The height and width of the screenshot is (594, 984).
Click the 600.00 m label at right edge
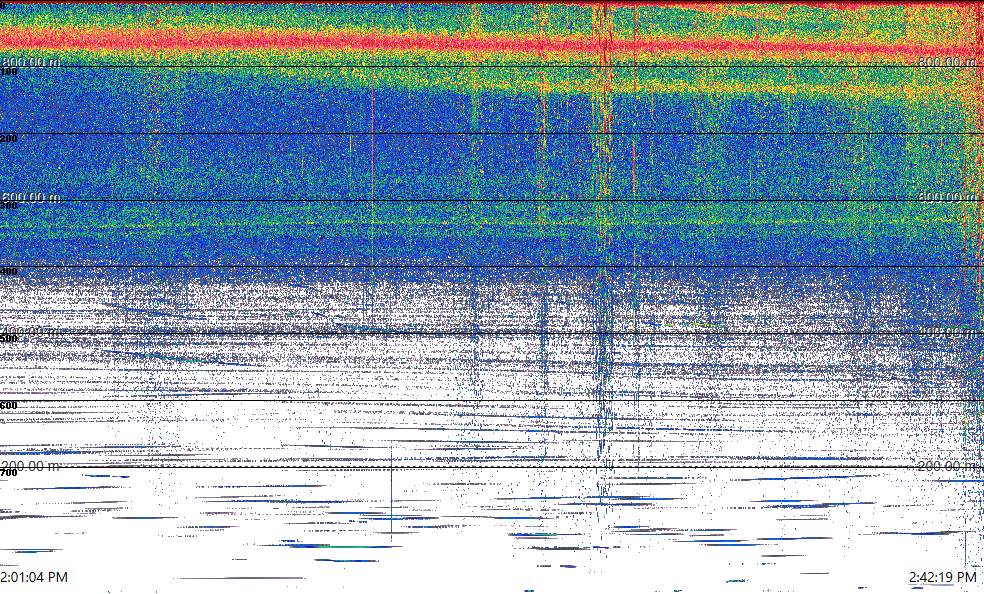[948, 197]
